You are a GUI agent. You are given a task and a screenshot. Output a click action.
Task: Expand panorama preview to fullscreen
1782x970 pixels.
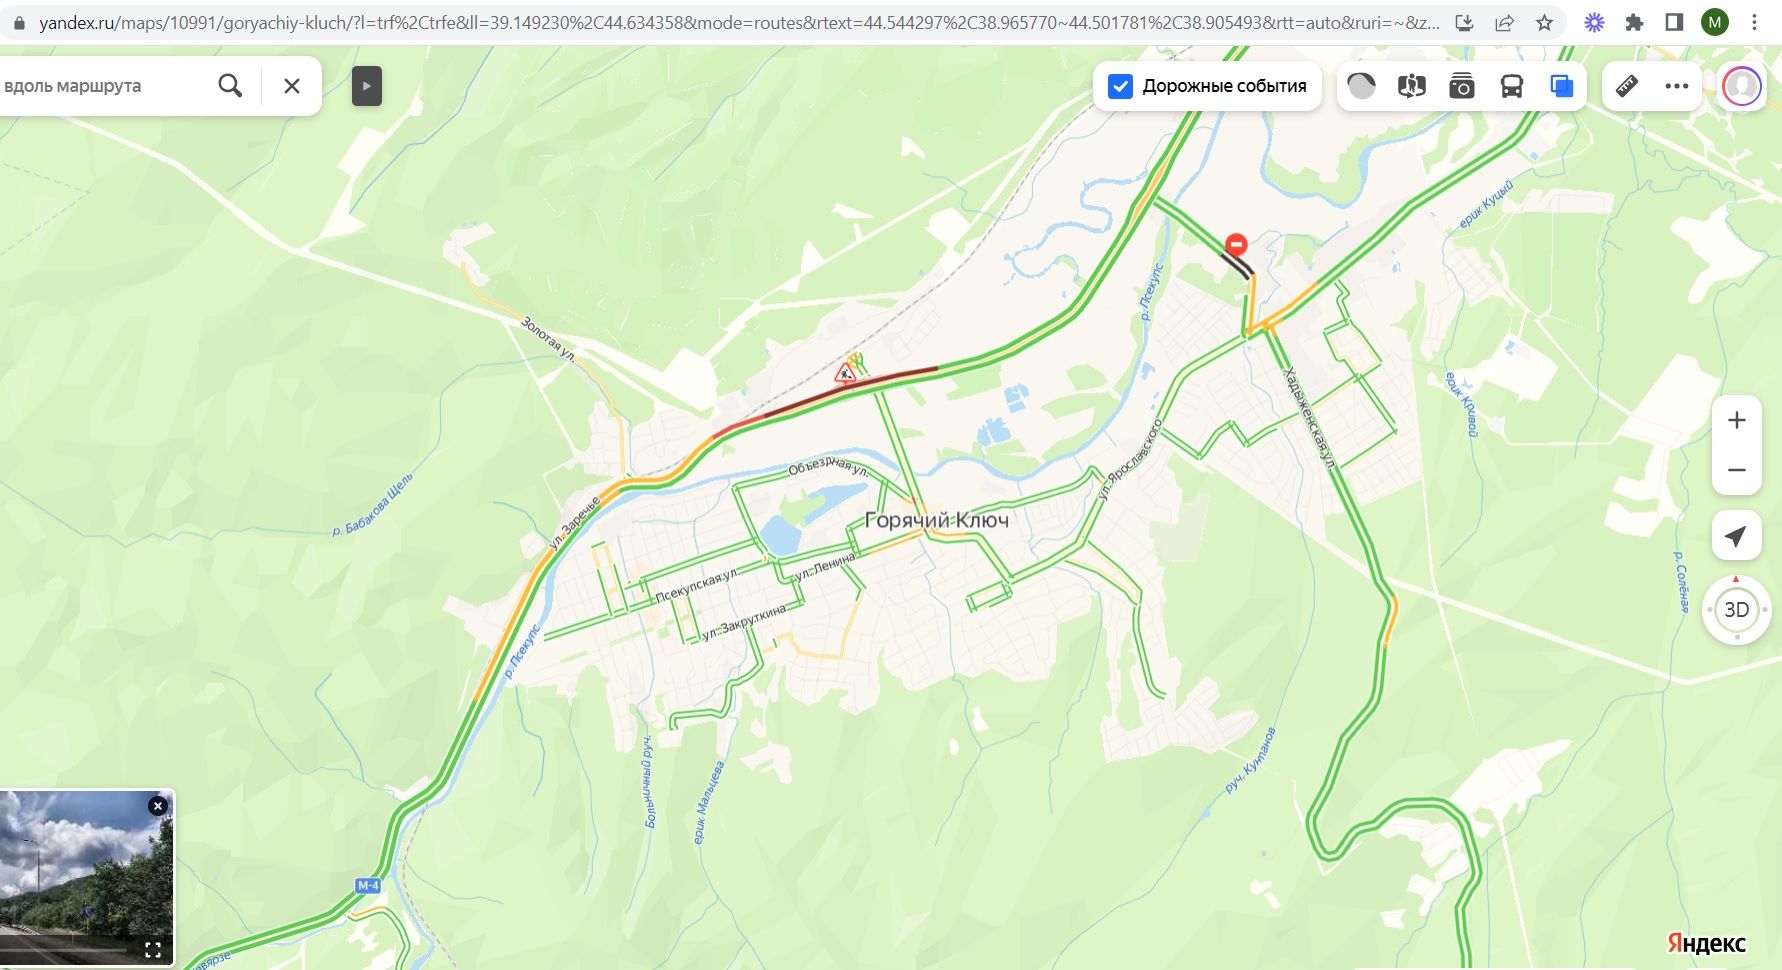153,950
